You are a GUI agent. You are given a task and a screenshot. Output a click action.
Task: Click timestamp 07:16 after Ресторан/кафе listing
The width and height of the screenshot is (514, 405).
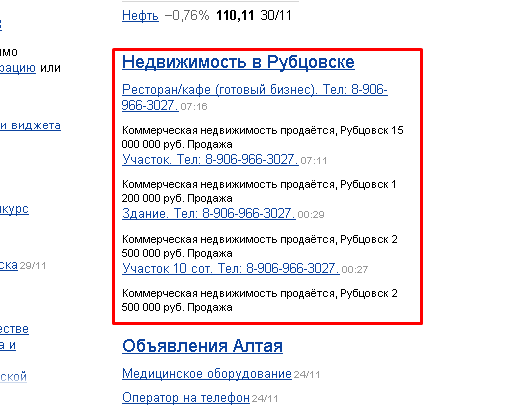click(x=194, y=107)
